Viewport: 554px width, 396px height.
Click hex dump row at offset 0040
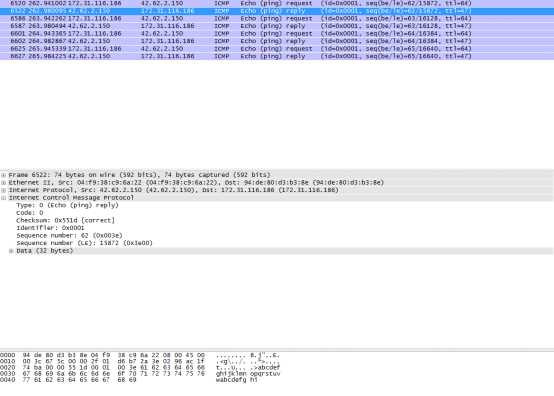tap(129, 380)
